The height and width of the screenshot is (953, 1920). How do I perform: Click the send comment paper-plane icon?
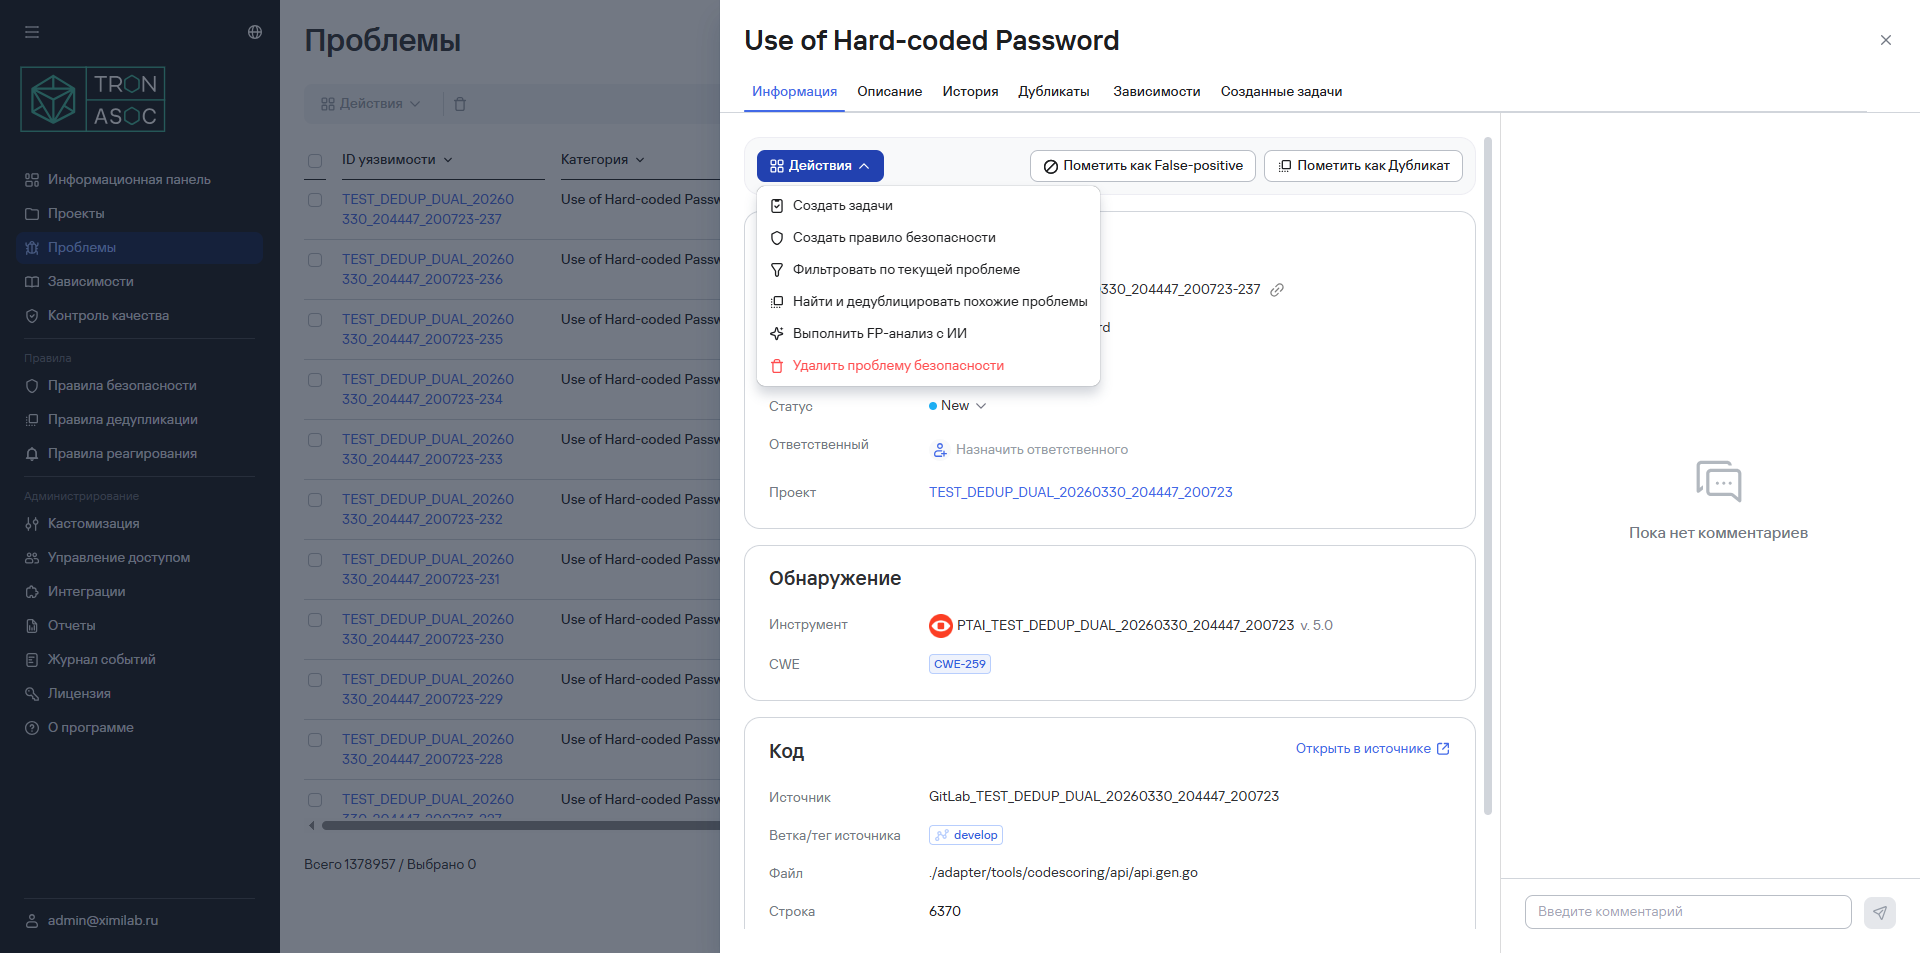tap(1879, 912)
